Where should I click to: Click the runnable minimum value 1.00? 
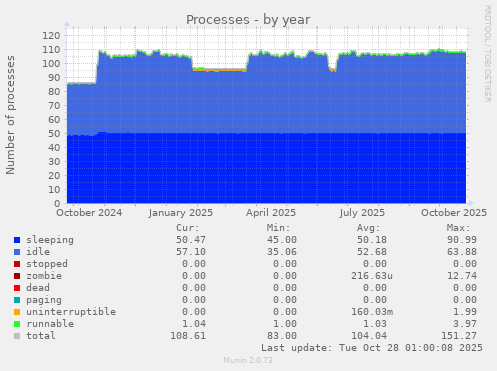pyautogui.click(x=285, y=324)
